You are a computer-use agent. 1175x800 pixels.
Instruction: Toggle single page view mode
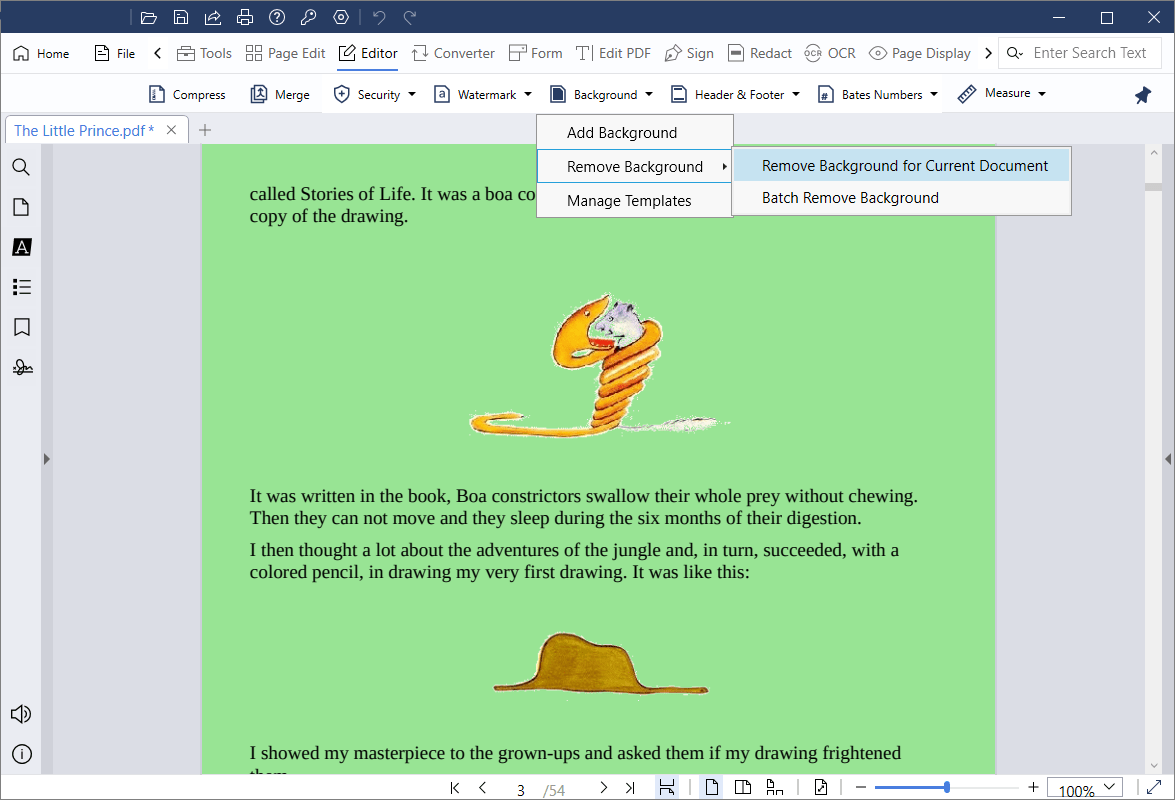(x=711, y=787)
